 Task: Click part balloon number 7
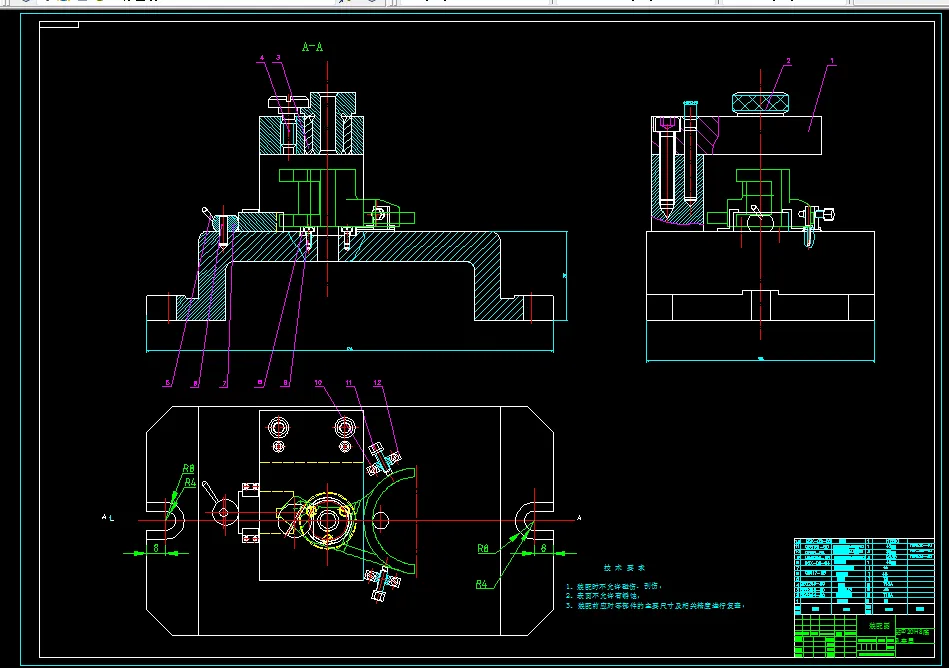[x=225, y=384]
